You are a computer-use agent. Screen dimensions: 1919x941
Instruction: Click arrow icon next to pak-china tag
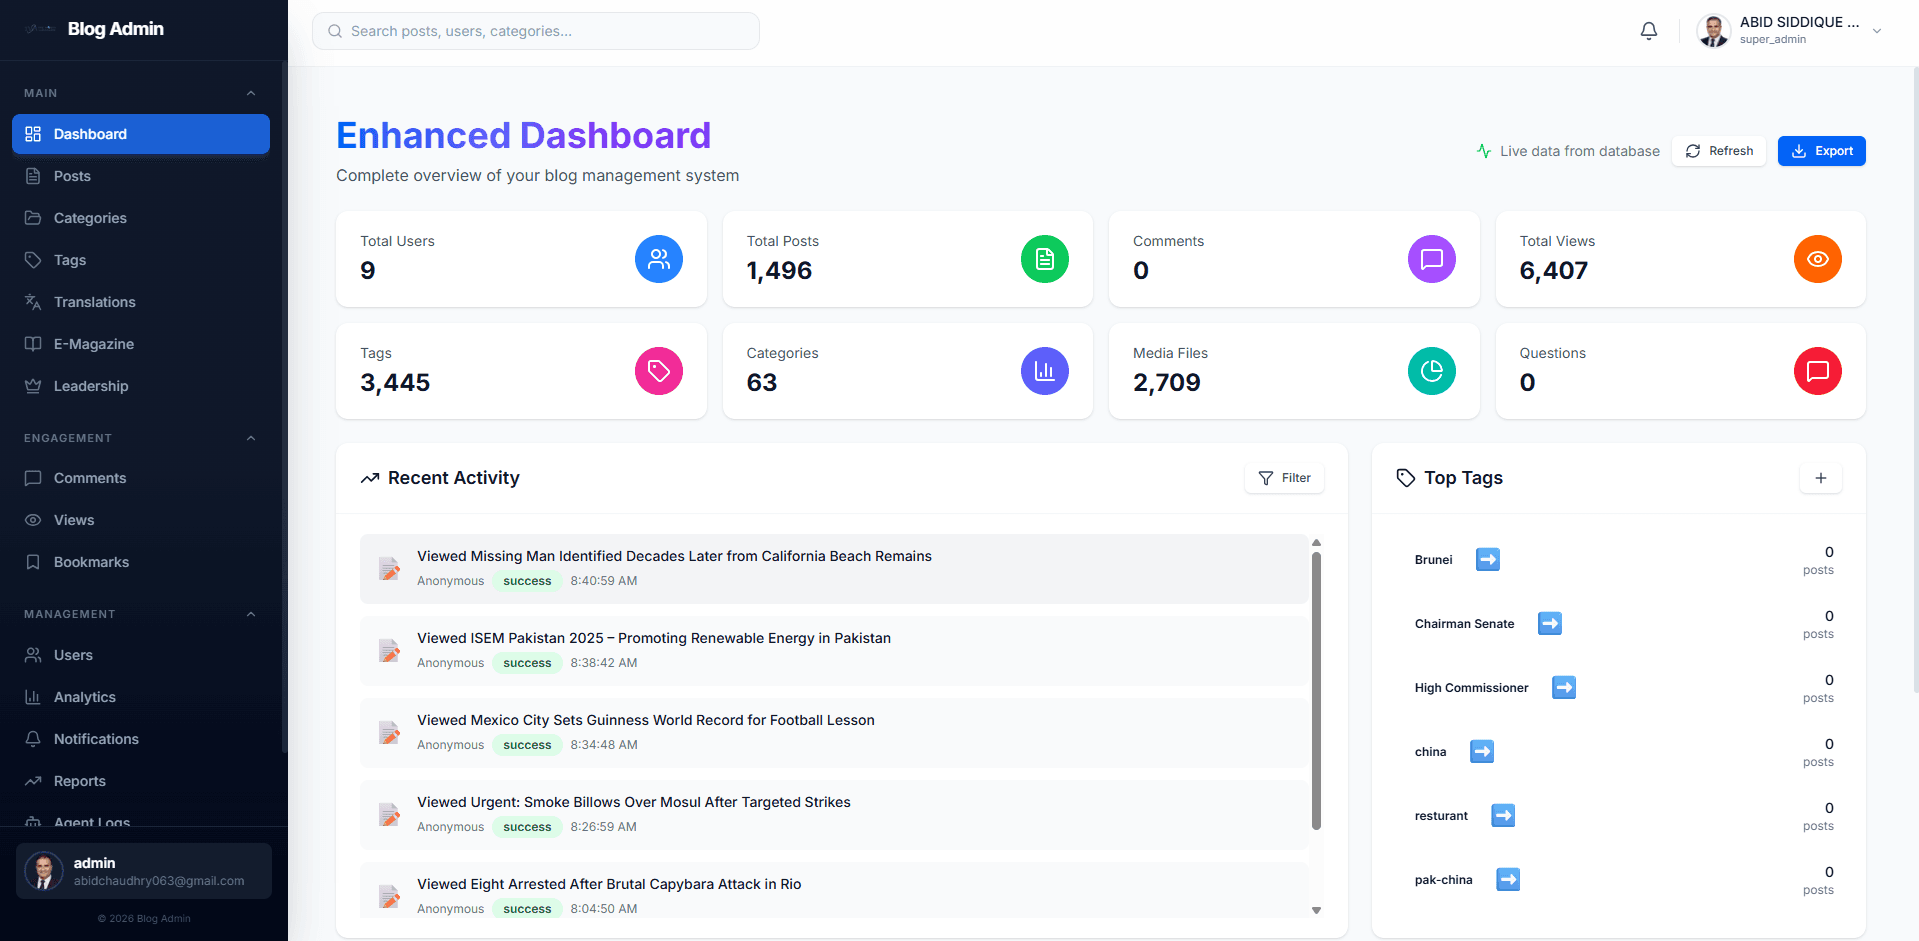1508,879
